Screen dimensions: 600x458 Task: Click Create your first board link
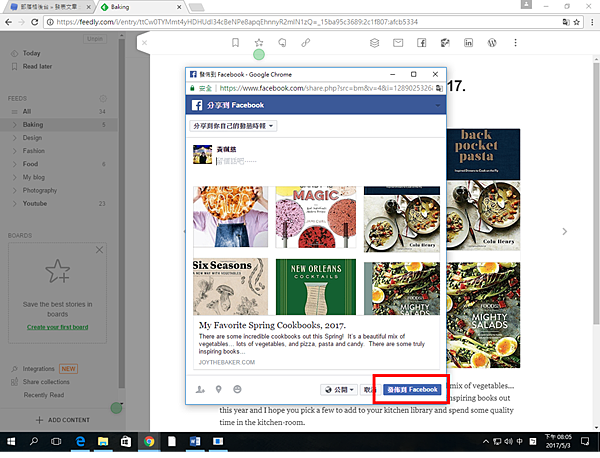click(x=57, y=327)
